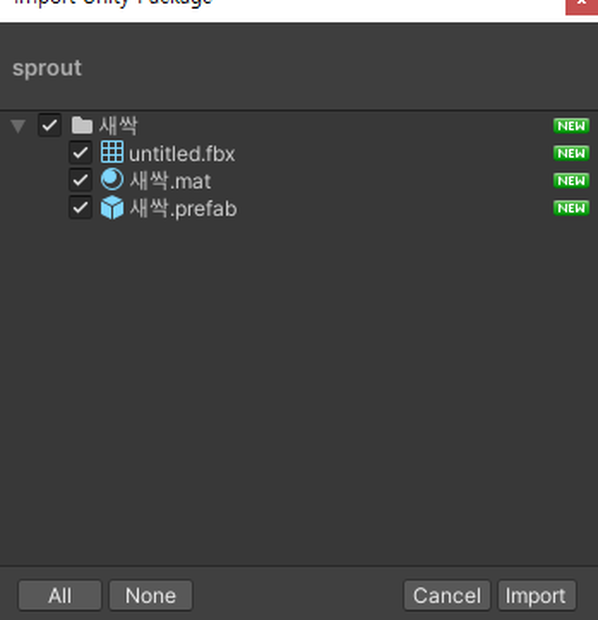The height and width of the screenshot is (620, 598).
Task: Click the 새싹 folder icon
Action: [82, 125]
